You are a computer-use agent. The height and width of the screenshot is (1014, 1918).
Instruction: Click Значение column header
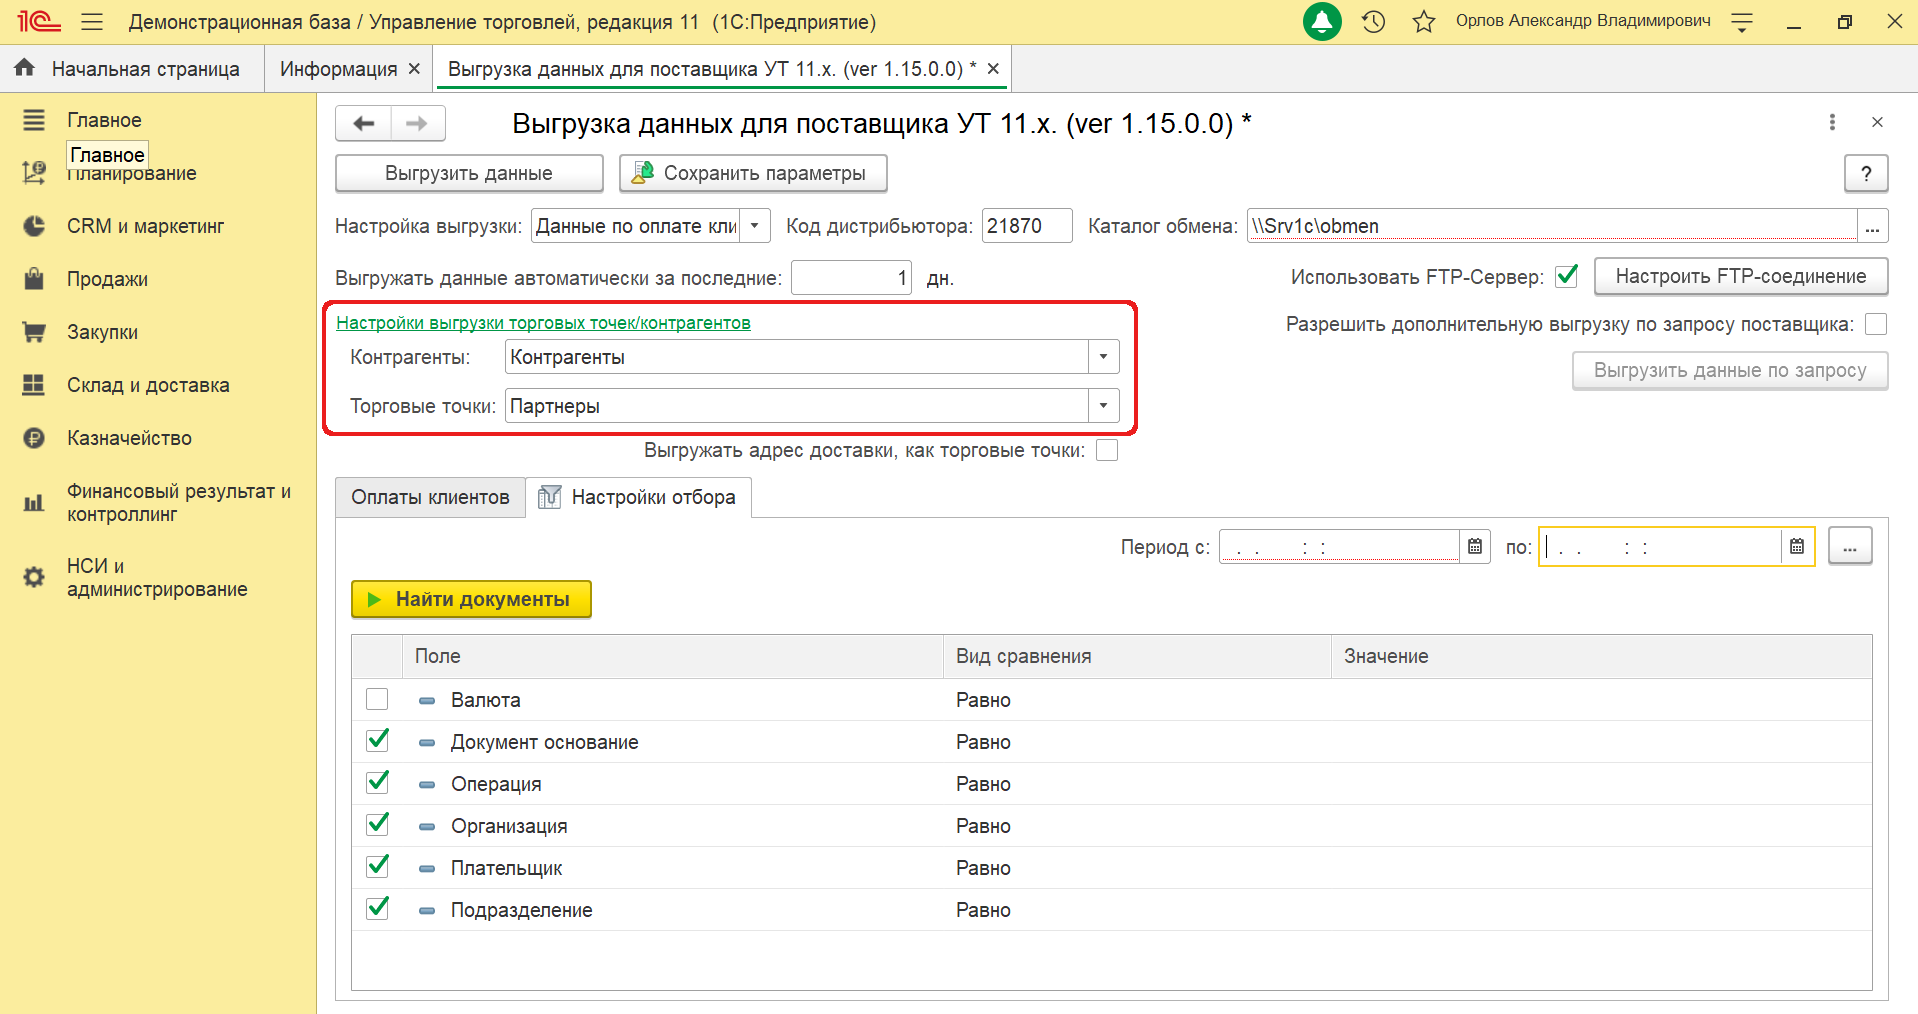point(1601,656)
